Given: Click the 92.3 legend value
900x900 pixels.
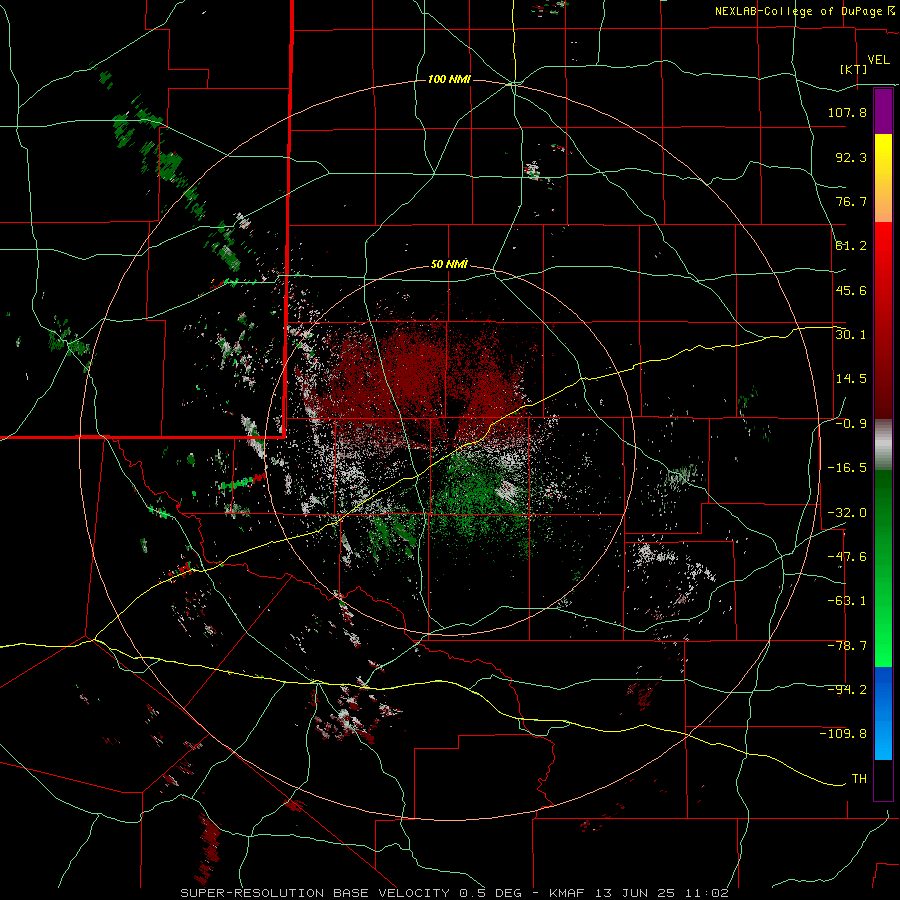Looking at the screenshot, I should [851, 157].
